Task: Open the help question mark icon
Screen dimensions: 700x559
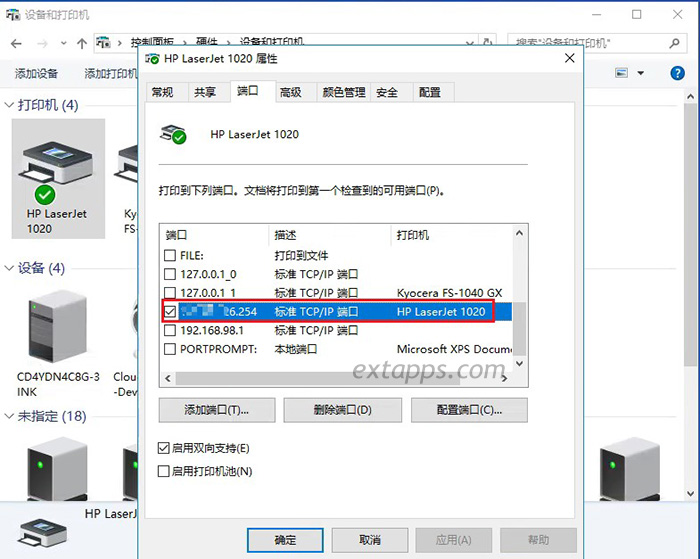Action: pyautogui.click(x=677, y=73)
